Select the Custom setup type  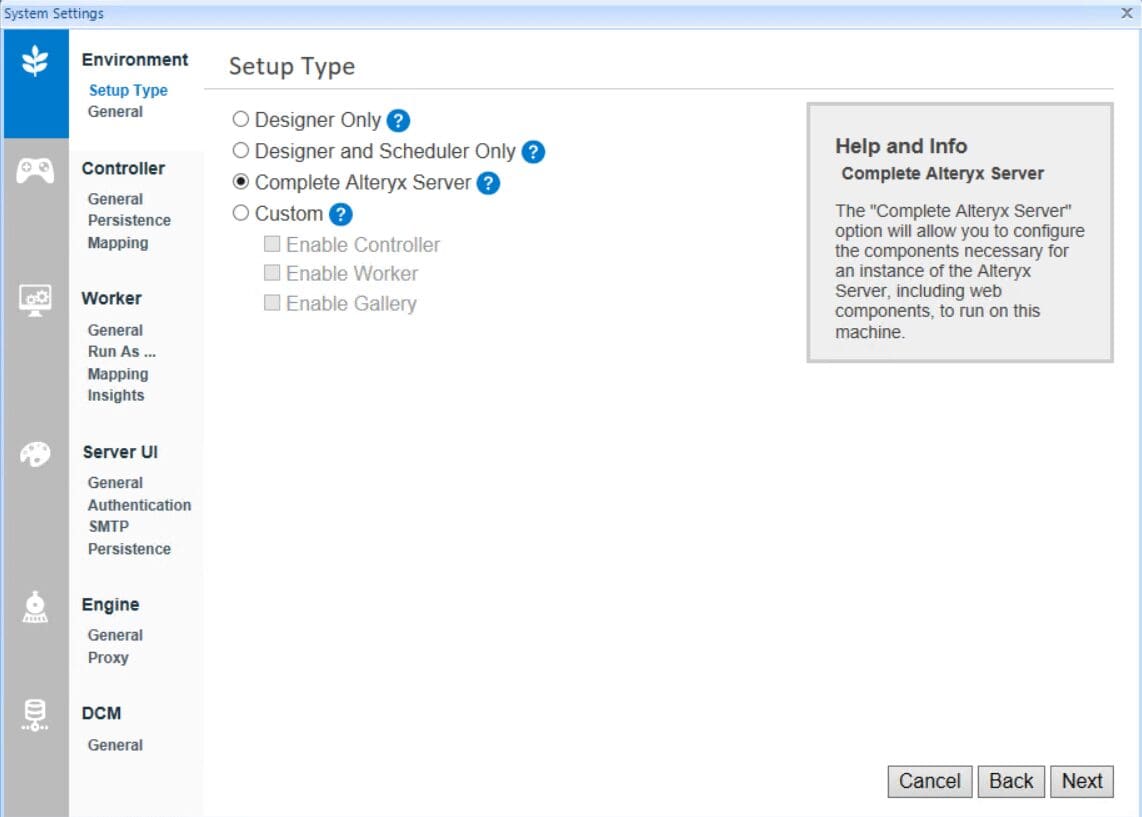pyautogui.click(x=240, y=213)
